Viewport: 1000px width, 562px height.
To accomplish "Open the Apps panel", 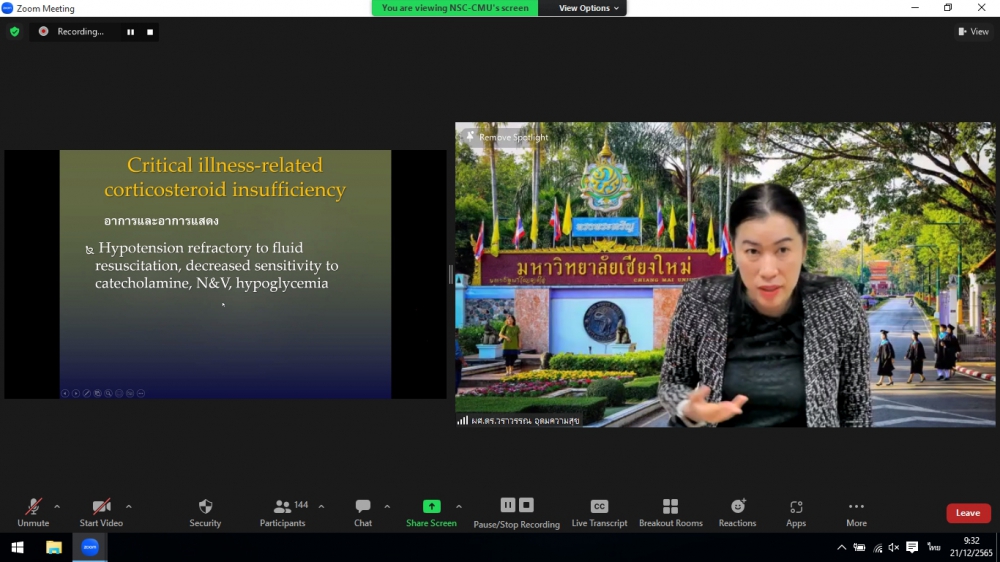I will point(796,512).
